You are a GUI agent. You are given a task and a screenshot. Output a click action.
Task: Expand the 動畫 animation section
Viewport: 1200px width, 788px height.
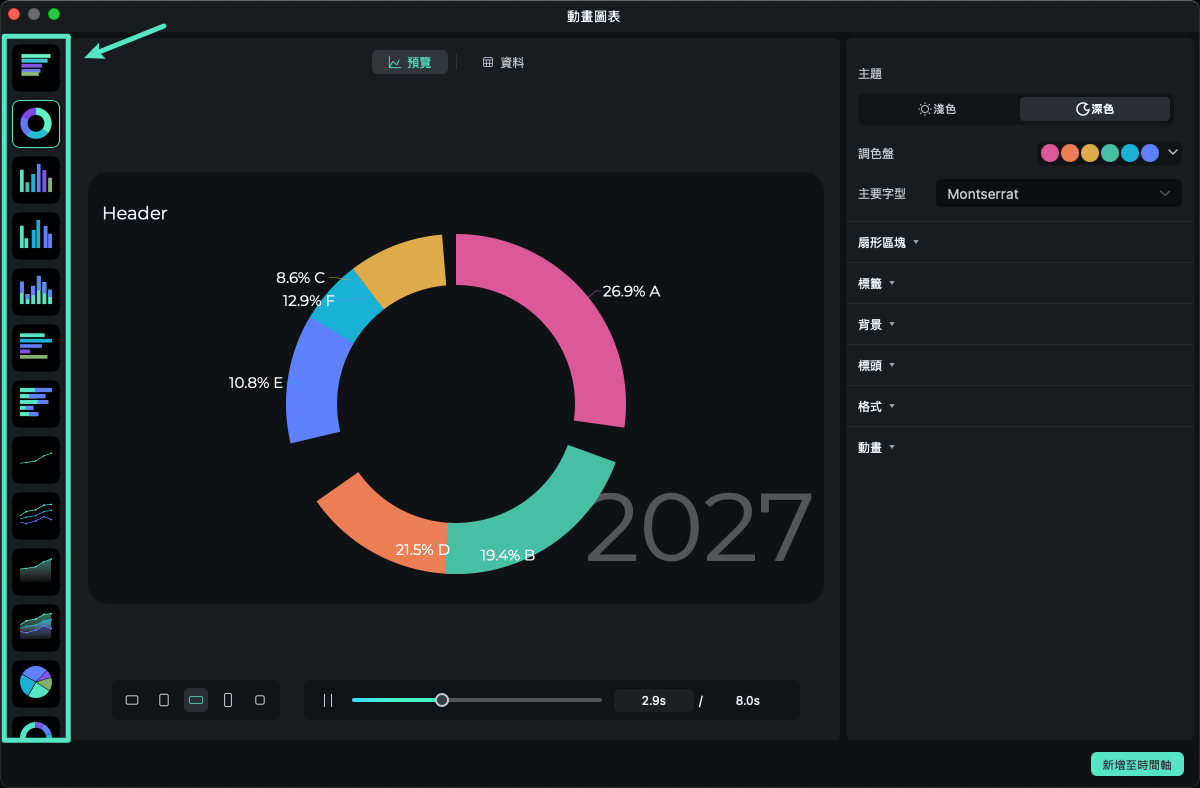click(875, 447)
